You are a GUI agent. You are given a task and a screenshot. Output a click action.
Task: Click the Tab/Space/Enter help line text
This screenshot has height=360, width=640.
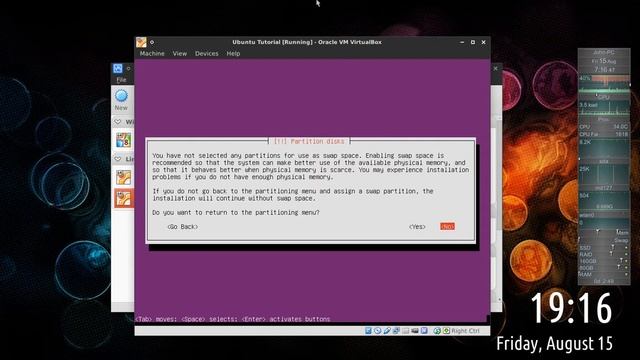point(233,319)
